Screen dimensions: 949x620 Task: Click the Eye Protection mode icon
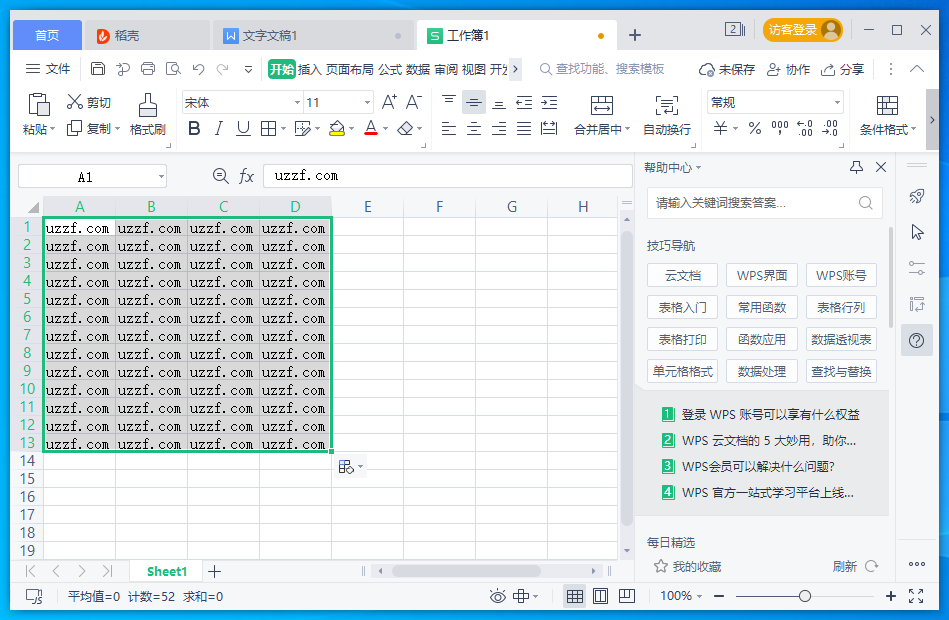click(x=497, y=595)
